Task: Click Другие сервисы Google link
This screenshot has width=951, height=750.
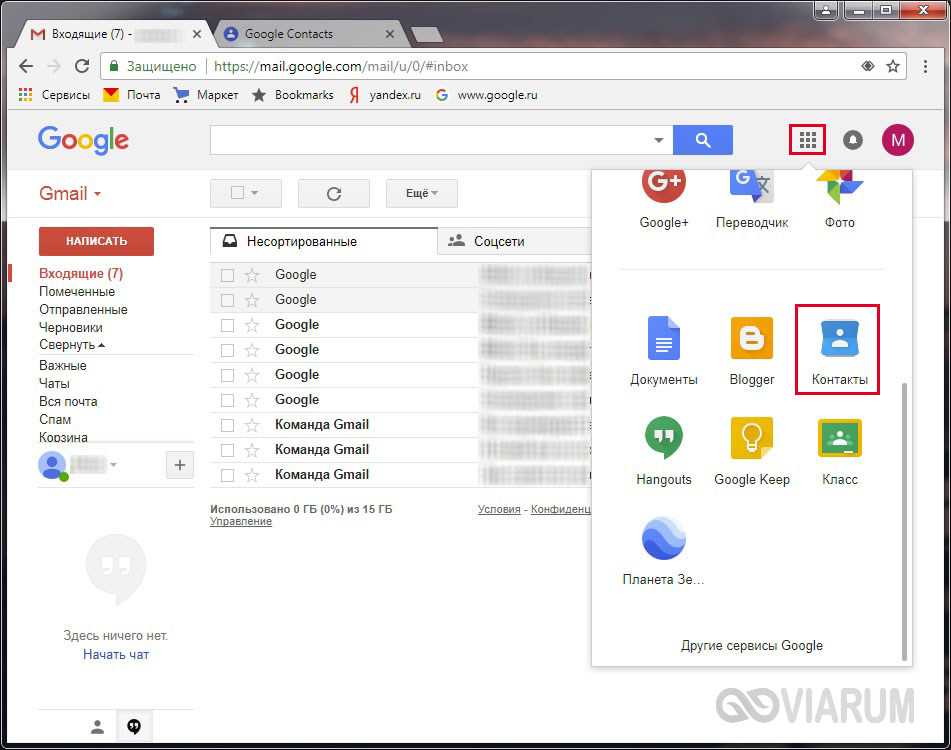Action: (751, 646)
